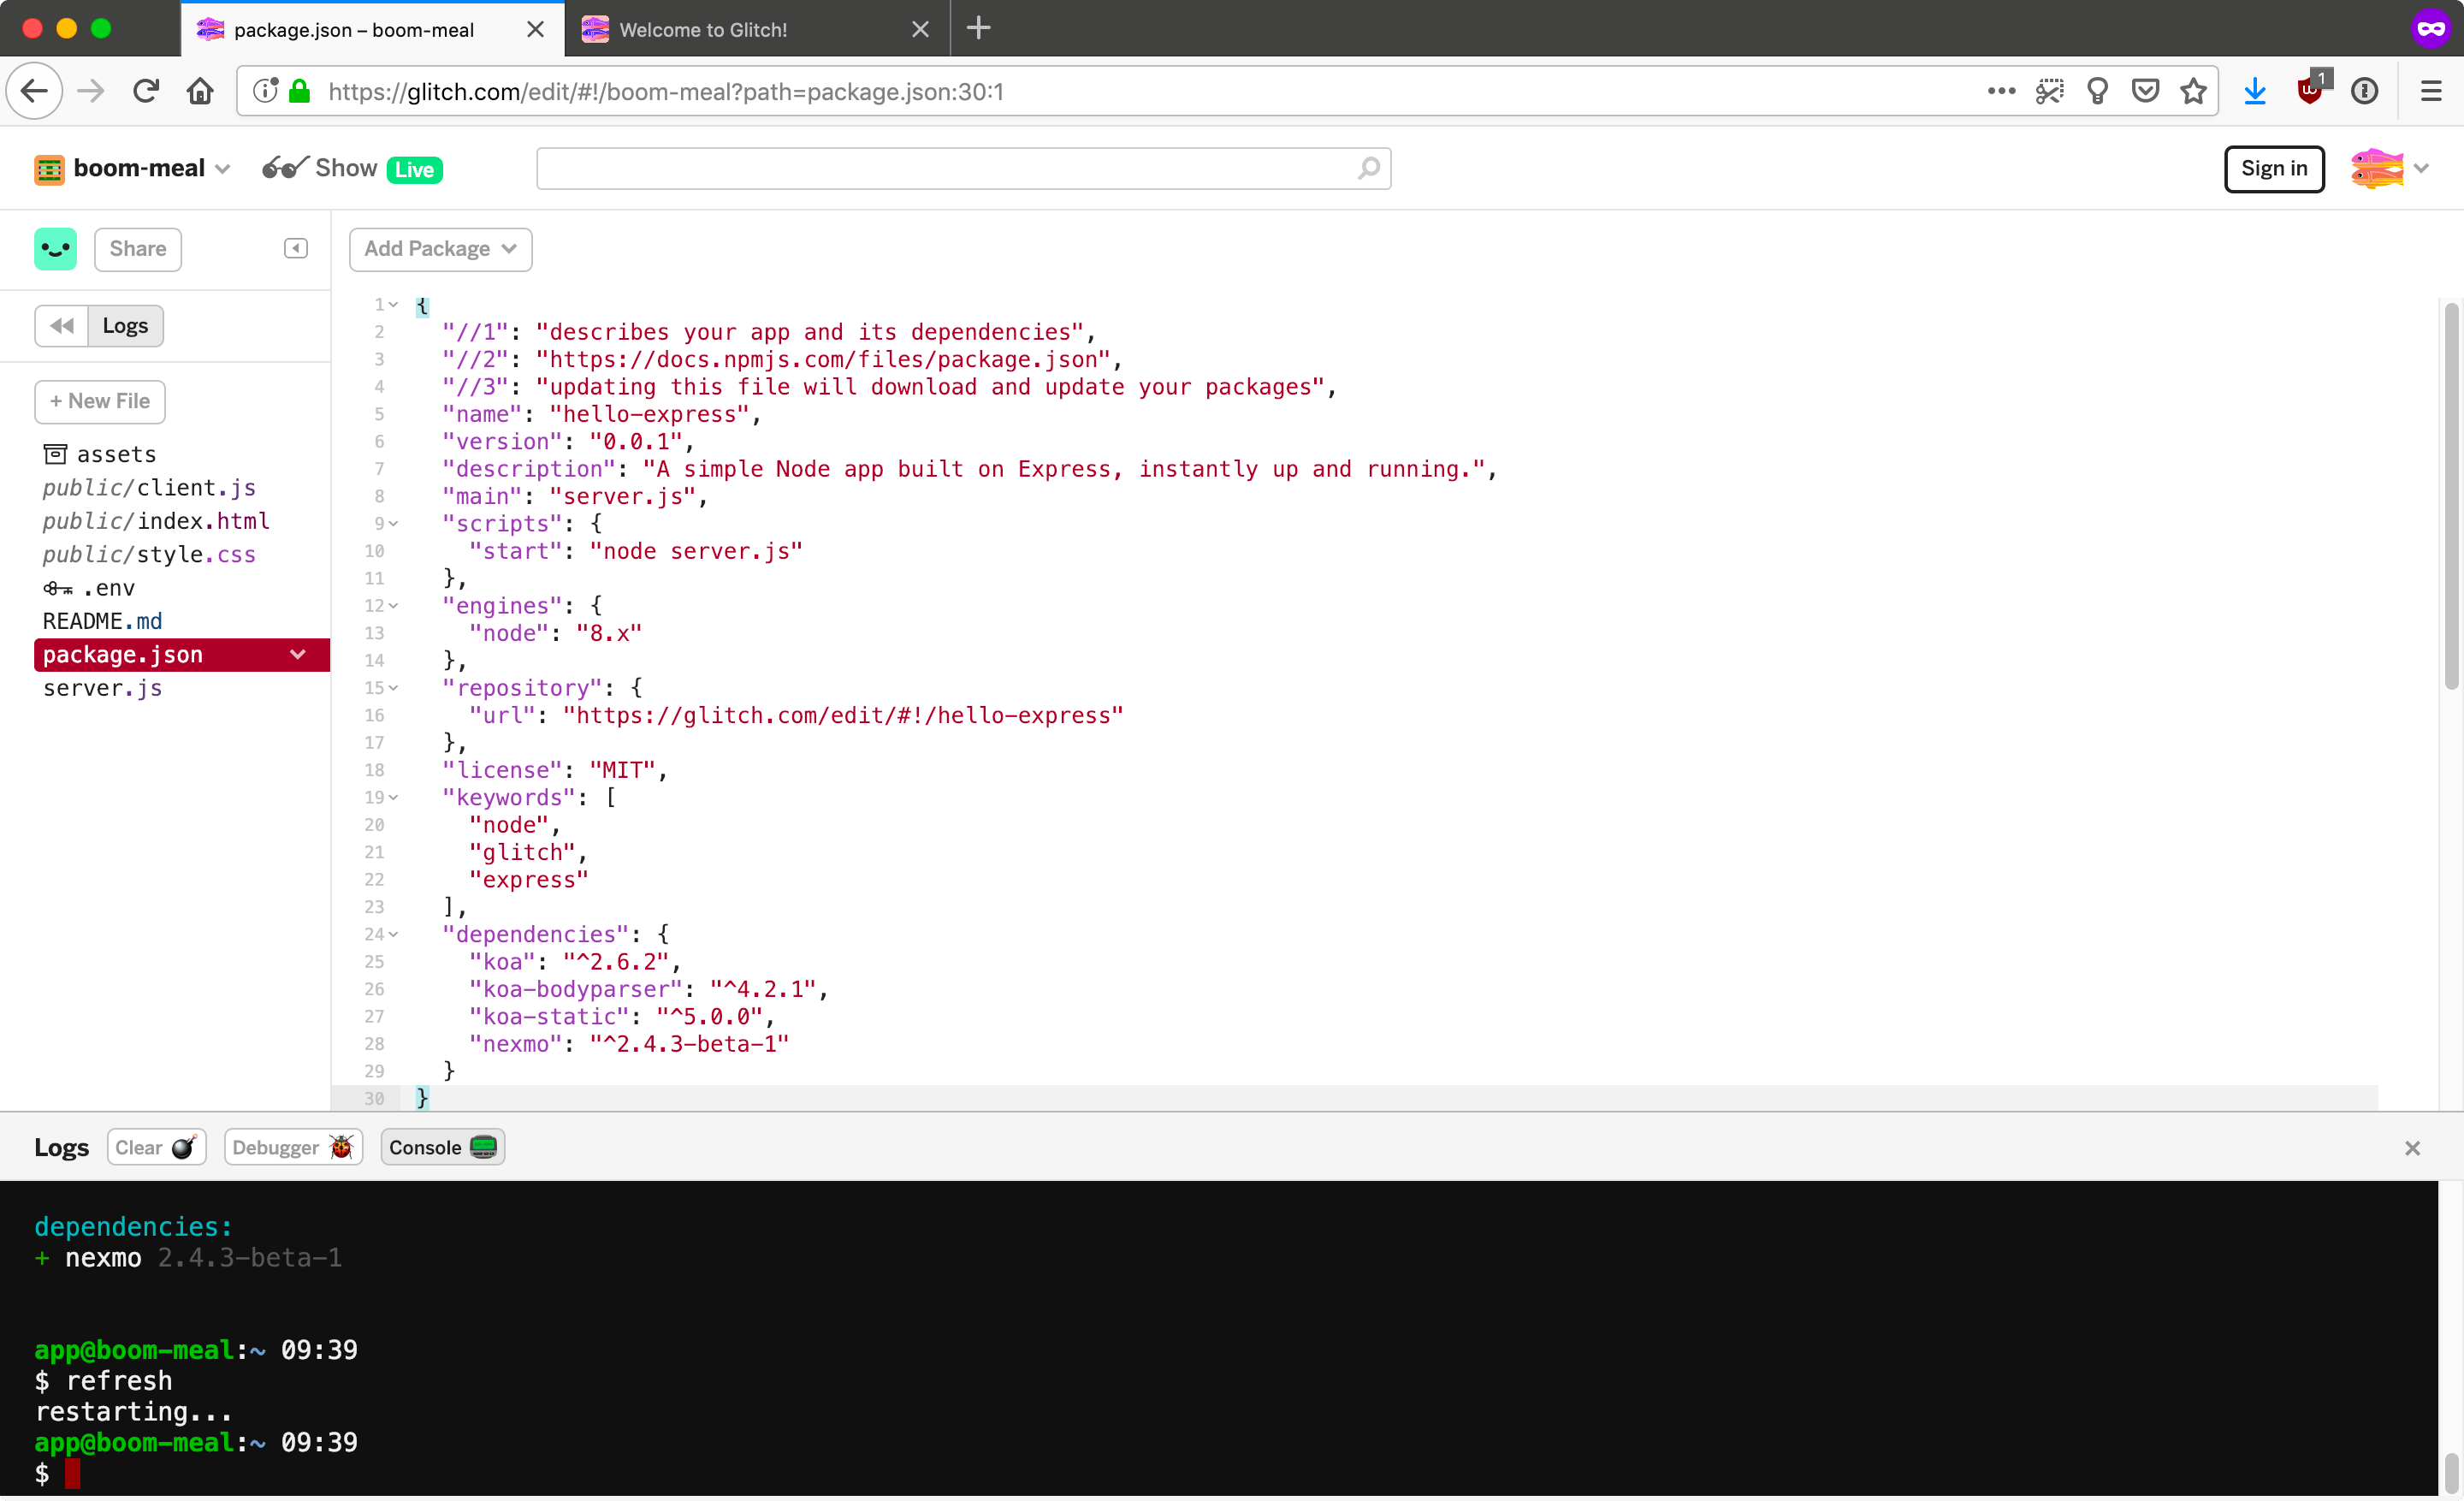Reload the page with the refresh icon
The image size is (2464, 1501).
click(146, 92)
